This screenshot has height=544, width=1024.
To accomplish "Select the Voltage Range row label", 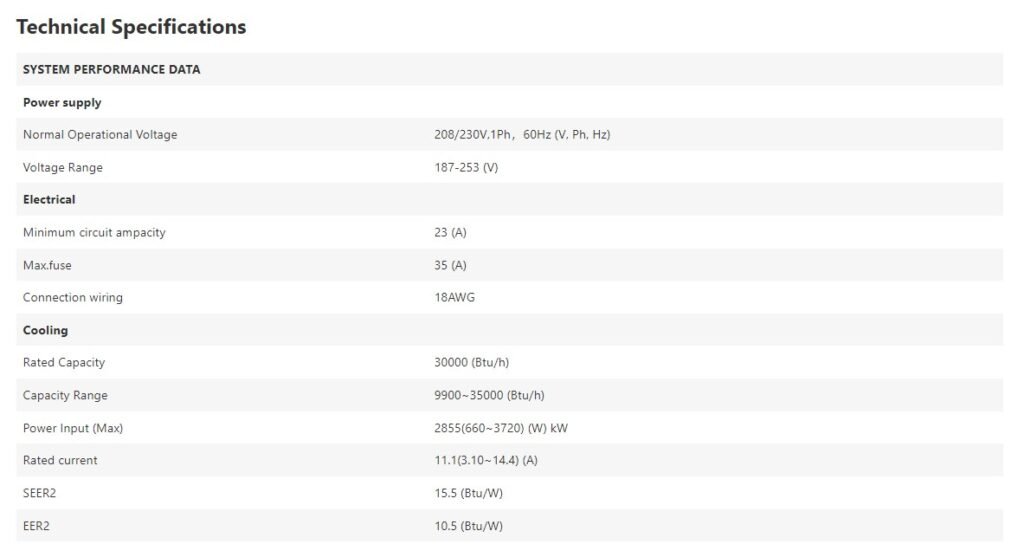I will (63, 167).
